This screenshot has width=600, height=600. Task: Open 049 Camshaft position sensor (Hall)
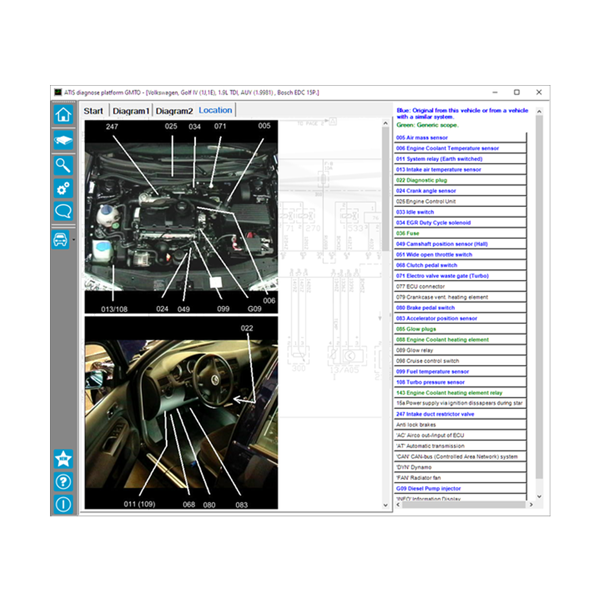coord(460,244)
